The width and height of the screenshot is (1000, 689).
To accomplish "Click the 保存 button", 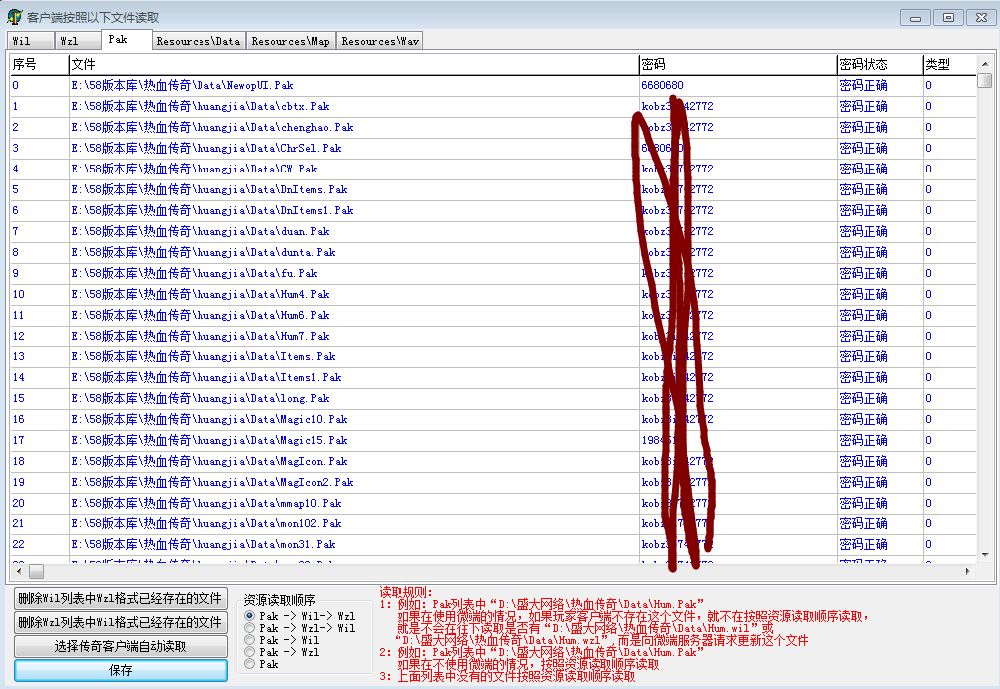I will (120, 670).
